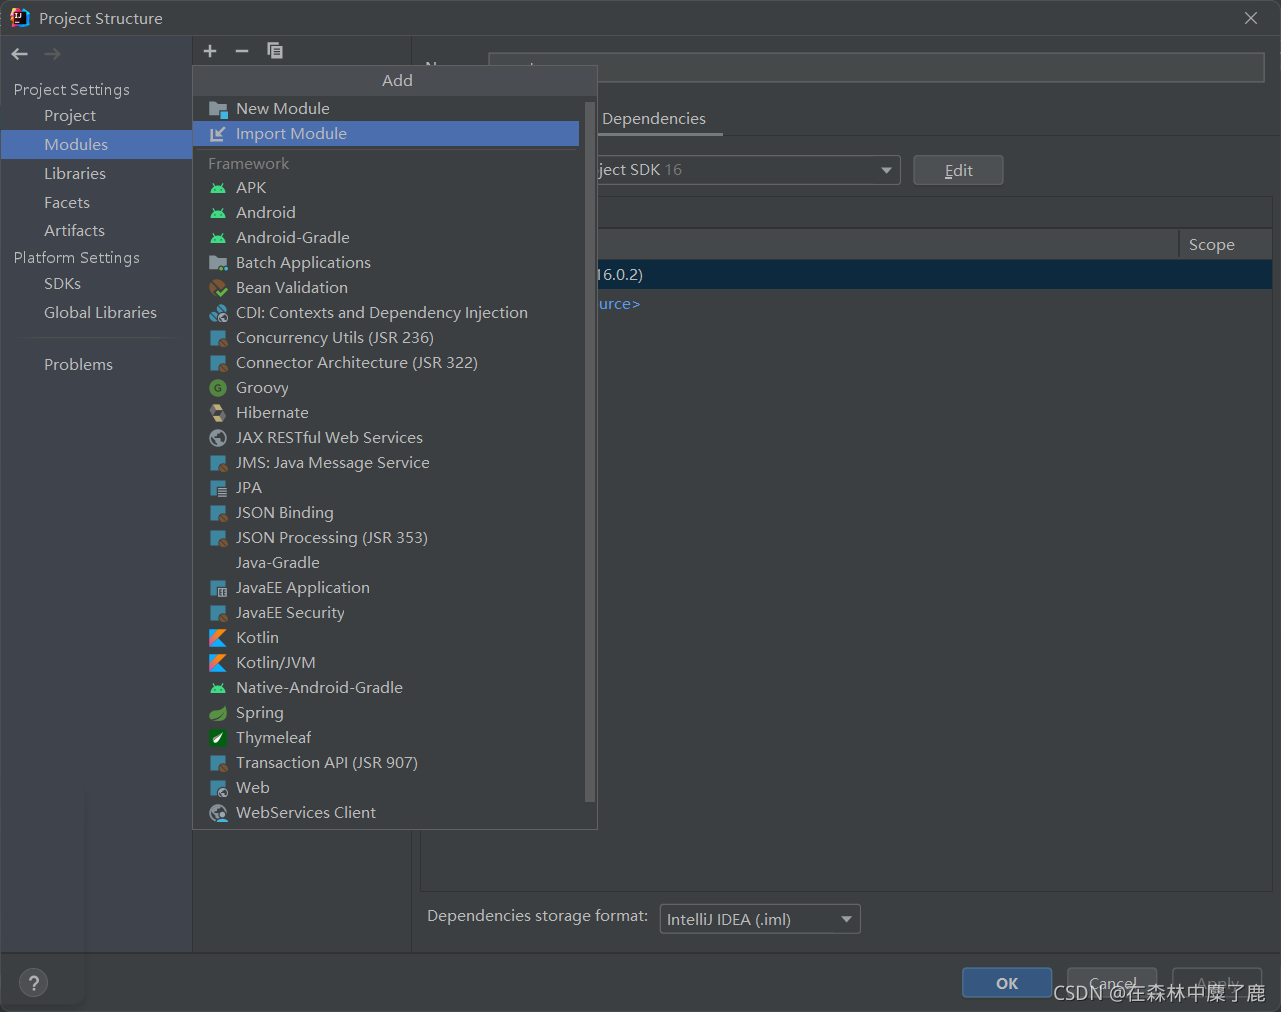Click the JMS Java Message Service icon
This screenshot has width=1281, height=1012.
(x=218, y=463)
